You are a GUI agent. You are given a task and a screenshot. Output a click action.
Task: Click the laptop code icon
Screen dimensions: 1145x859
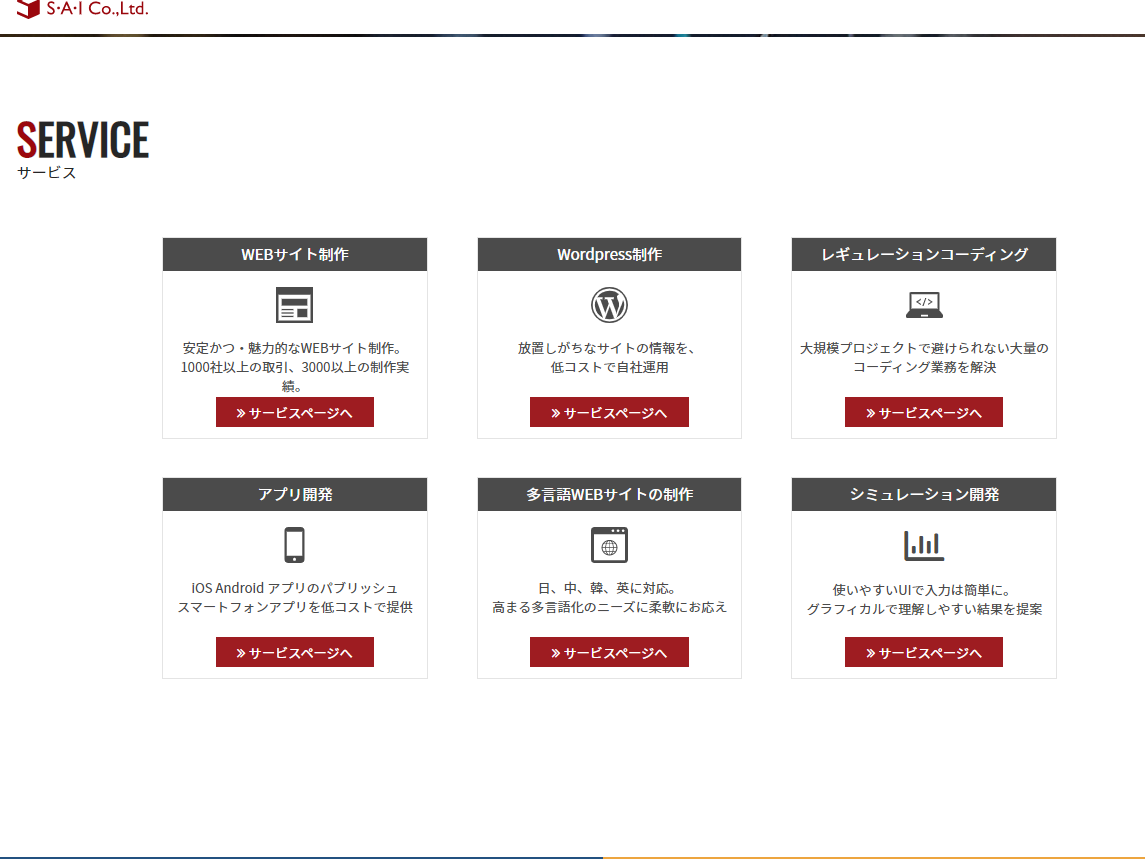click(x=924, y=305)
